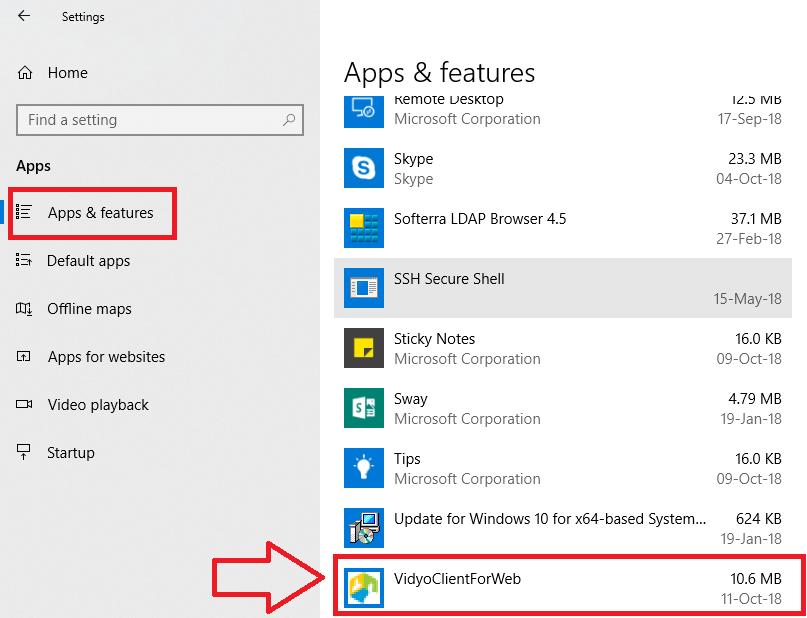Click the Windows 10 update installer icon
This screenshot has width=807, height=618.
point(364,528)
